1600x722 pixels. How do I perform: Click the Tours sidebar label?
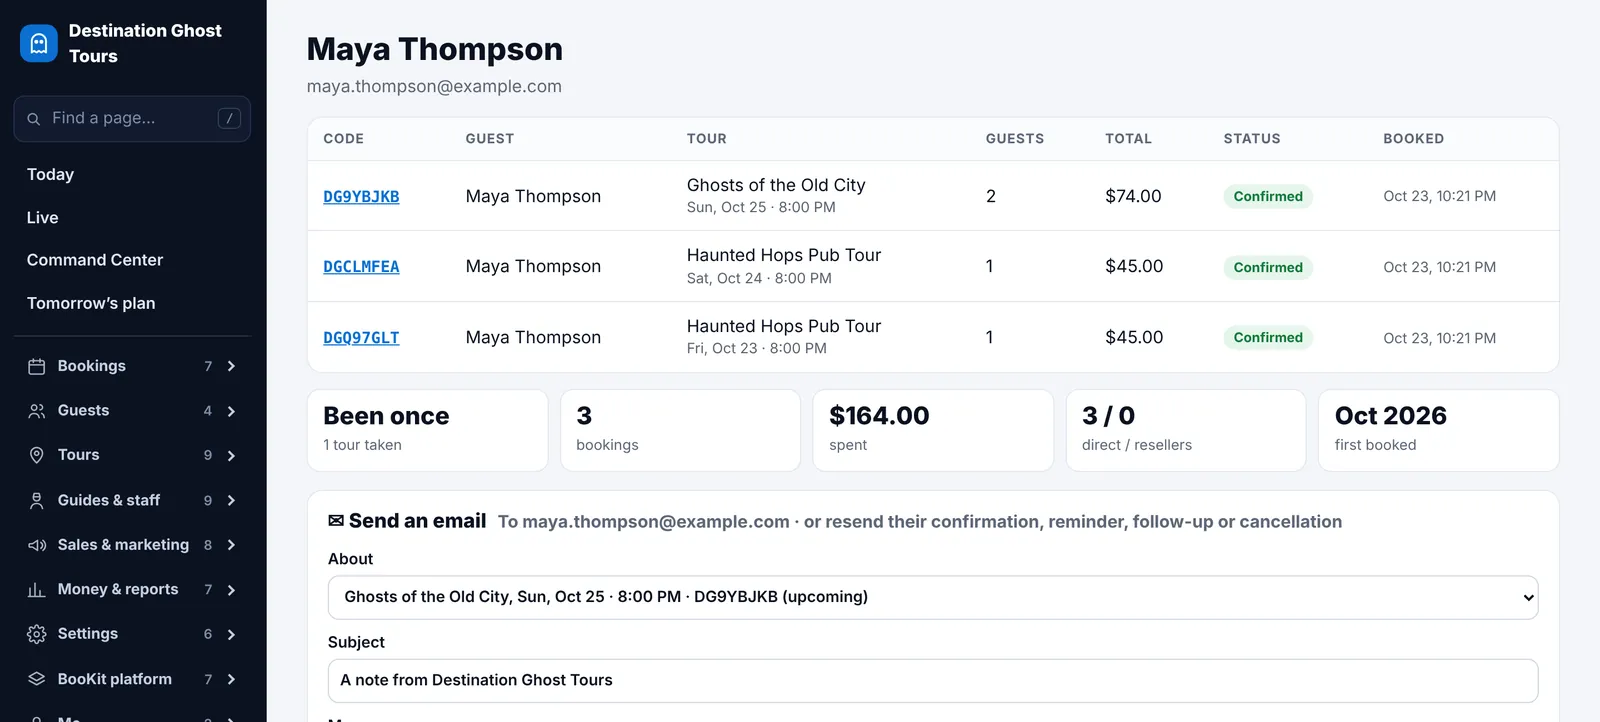78,455
